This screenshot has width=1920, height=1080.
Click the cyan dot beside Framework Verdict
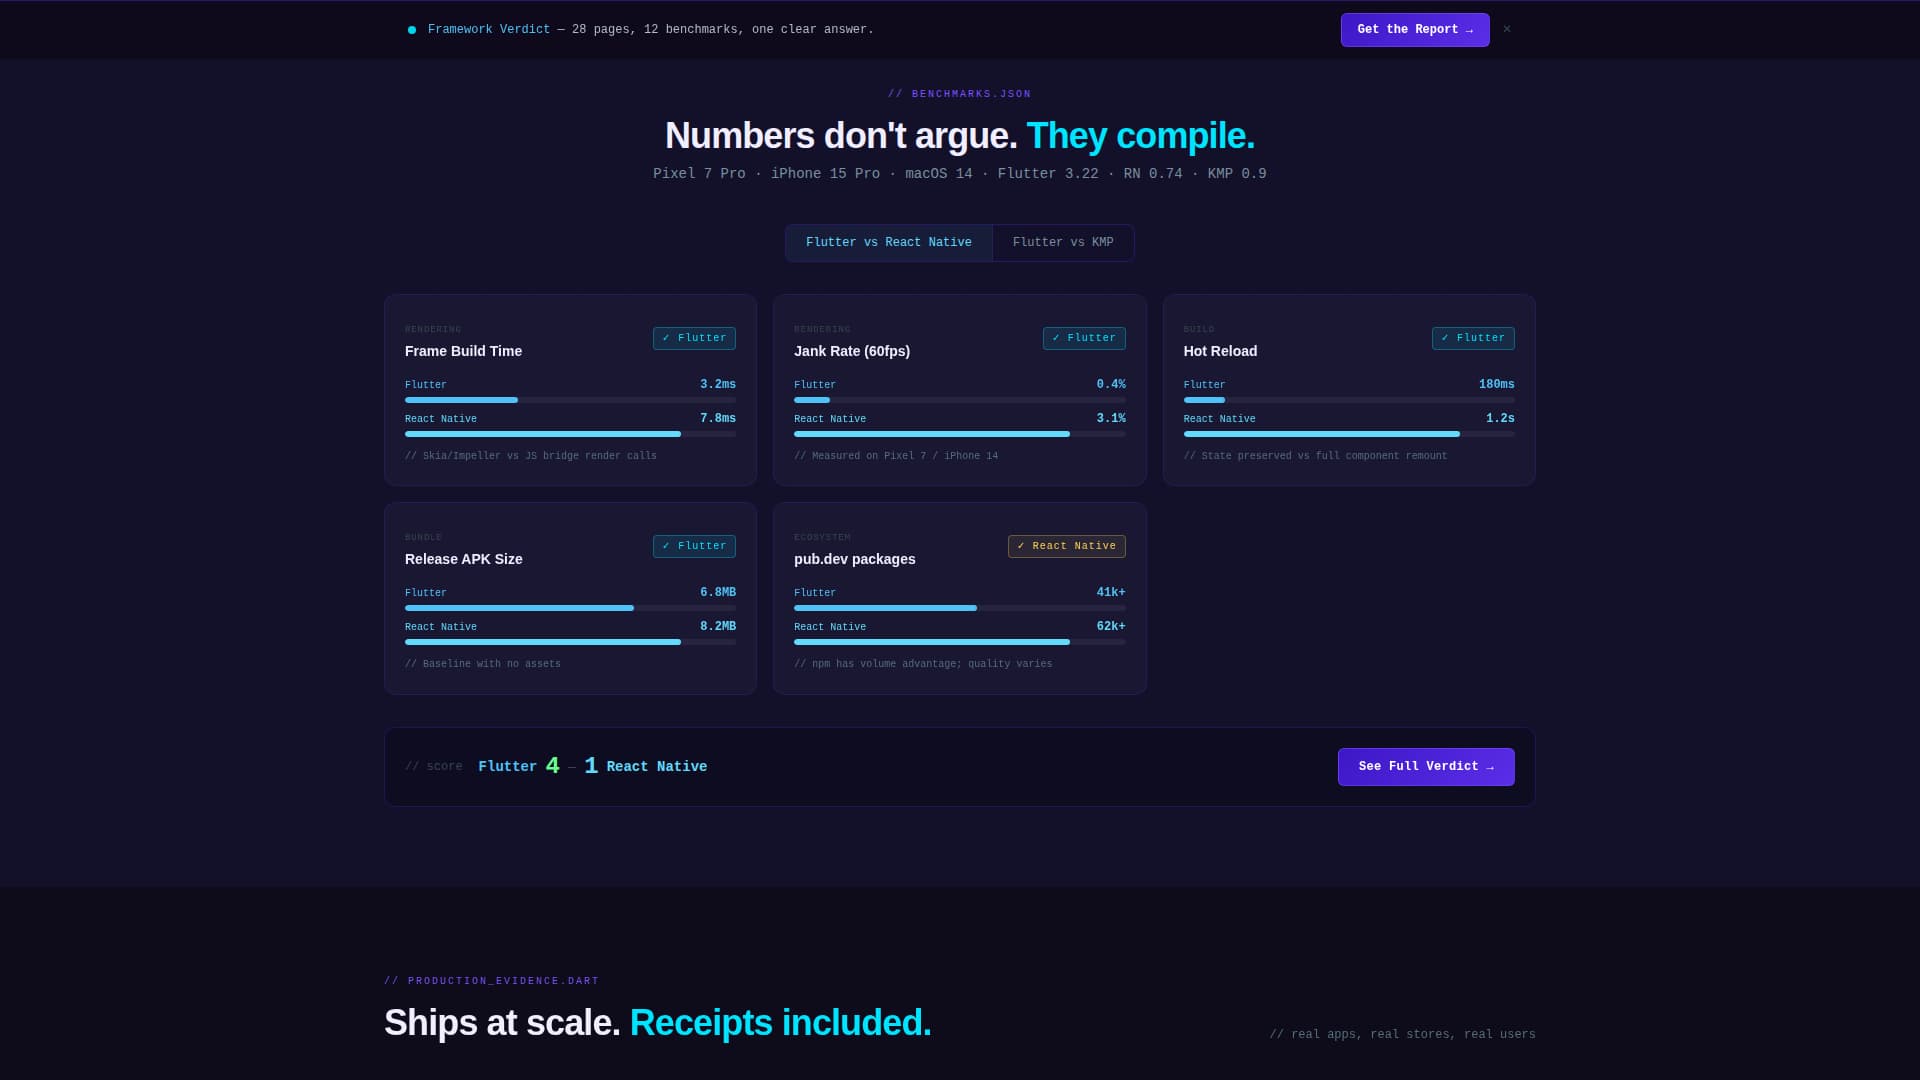click(412, 30)
